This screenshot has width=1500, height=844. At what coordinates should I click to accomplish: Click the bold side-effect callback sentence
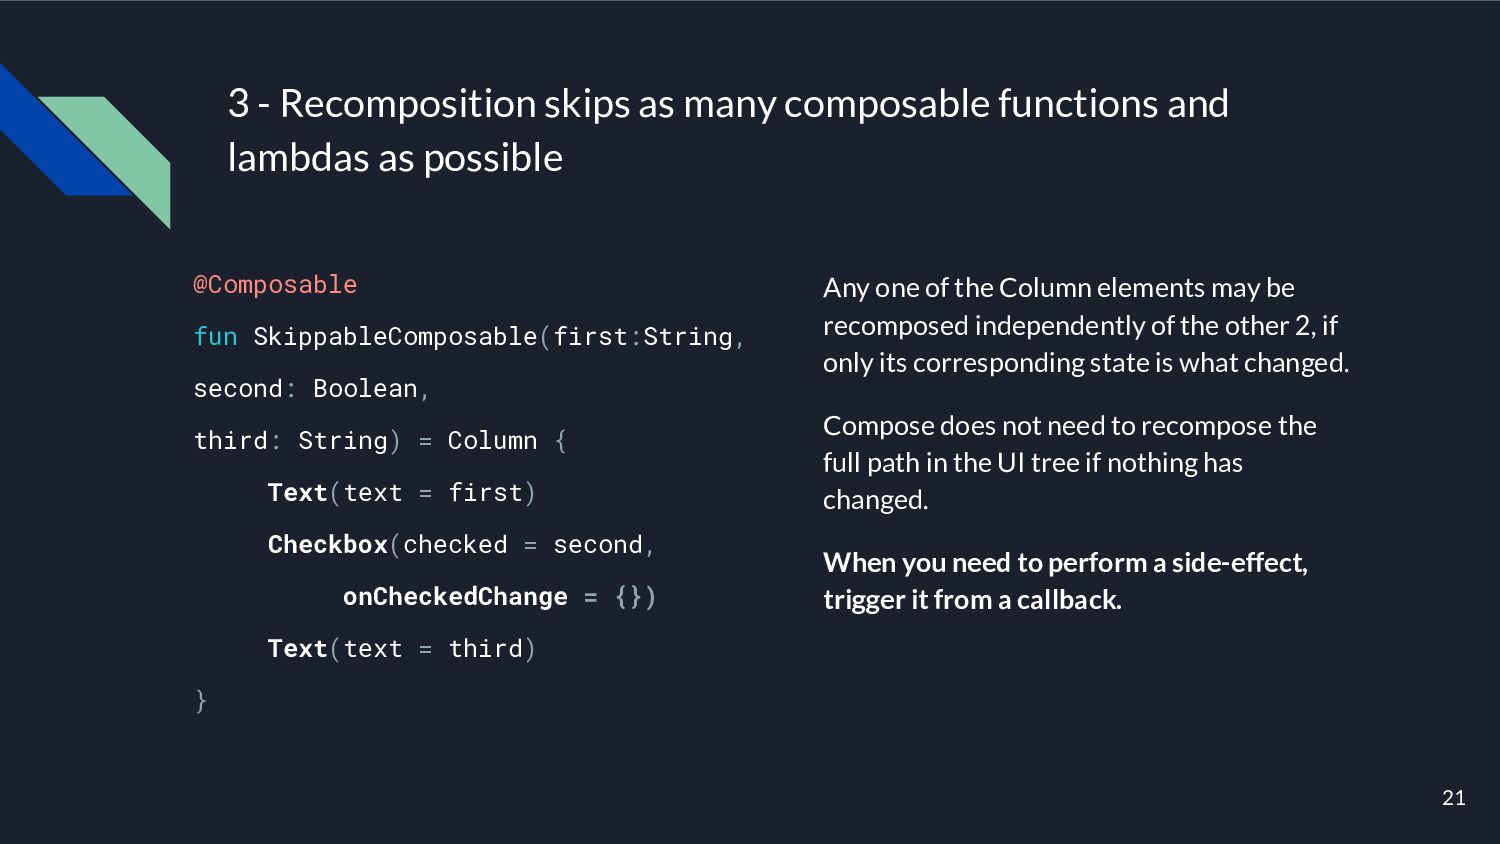(1065, 581)
